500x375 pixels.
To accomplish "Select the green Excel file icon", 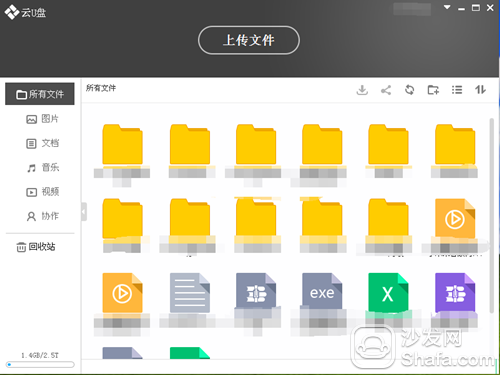I will (388, 293).
